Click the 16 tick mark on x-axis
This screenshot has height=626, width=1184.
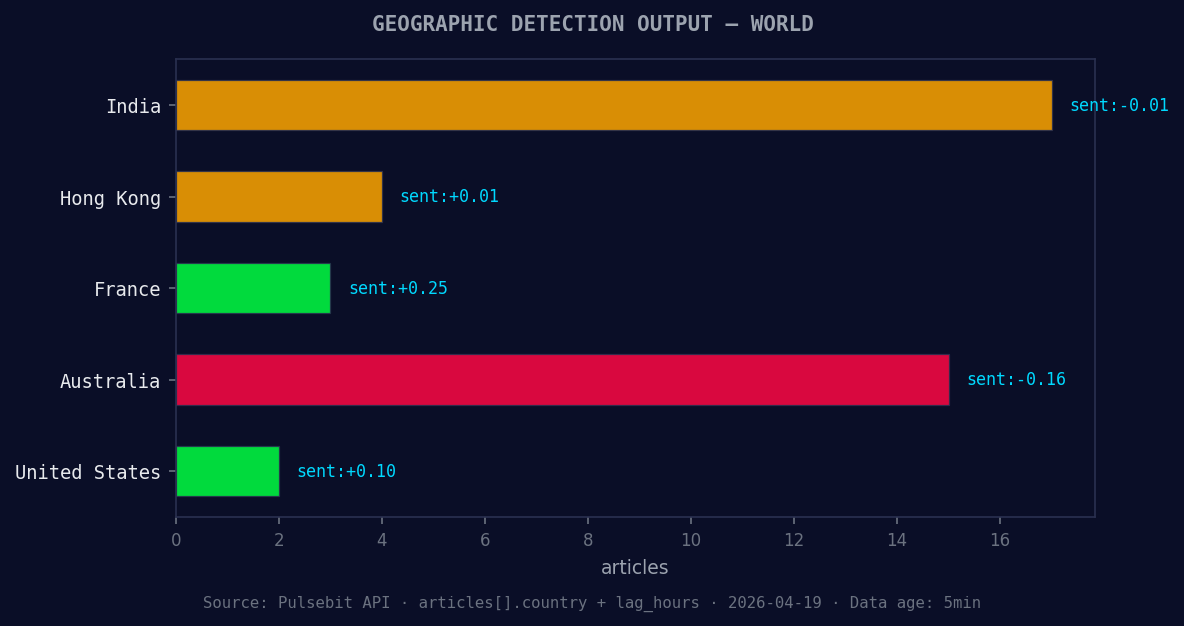1000,539
